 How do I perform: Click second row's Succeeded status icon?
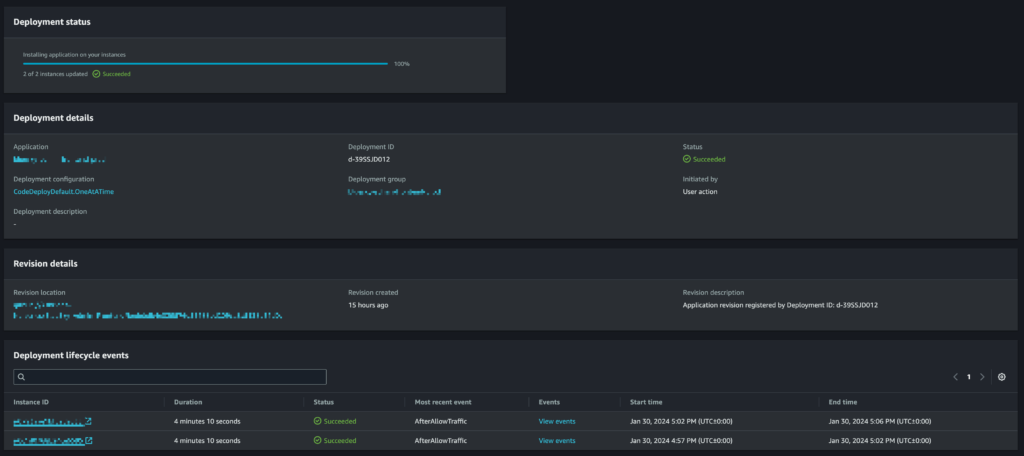[x=317, y=440]
